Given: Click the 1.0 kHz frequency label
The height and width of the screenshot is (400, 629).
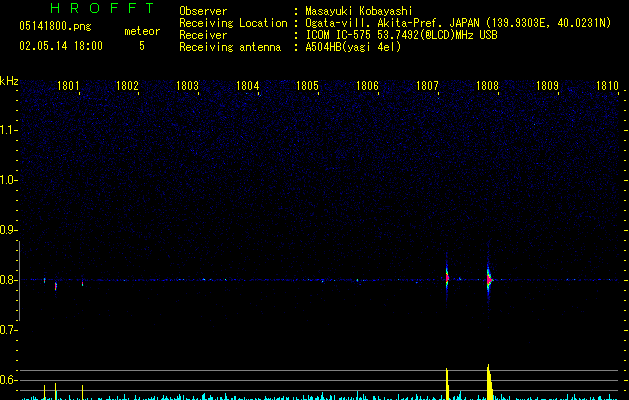Looking at the screenshot, I should 7,180.
